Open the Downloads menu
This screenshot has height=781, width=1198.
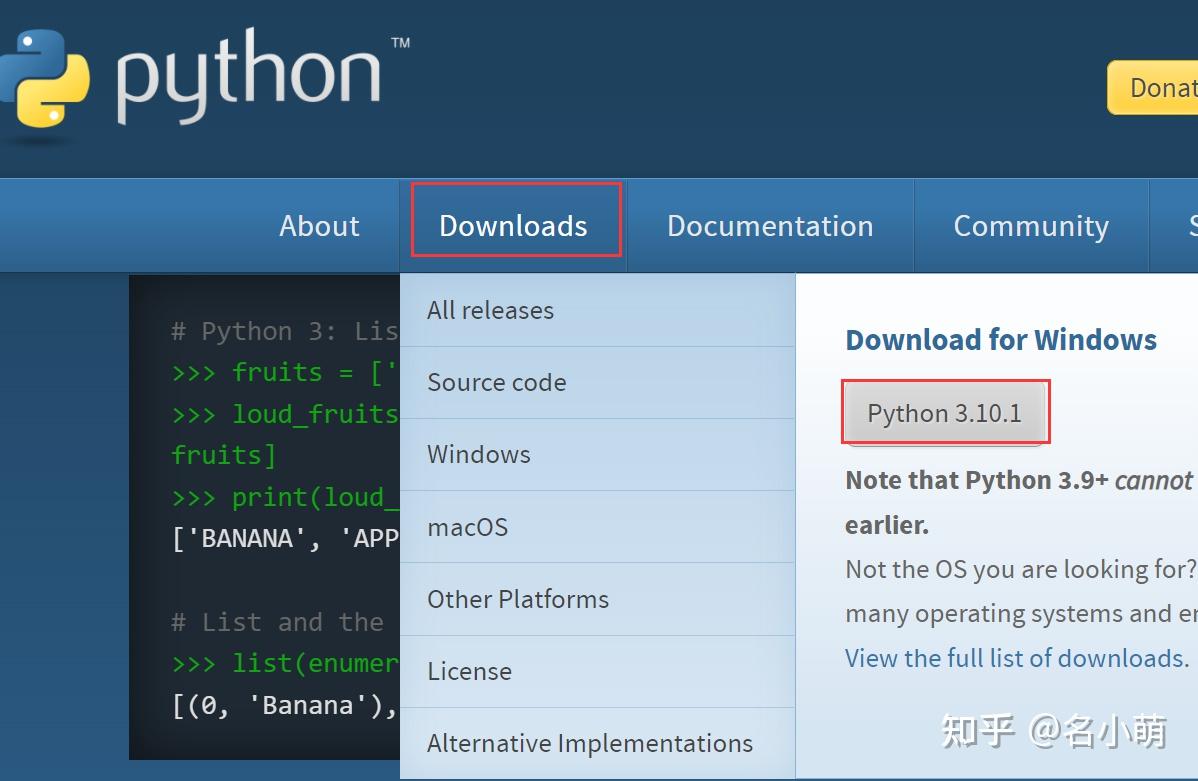pyautogui.click(x=513, y=226)
